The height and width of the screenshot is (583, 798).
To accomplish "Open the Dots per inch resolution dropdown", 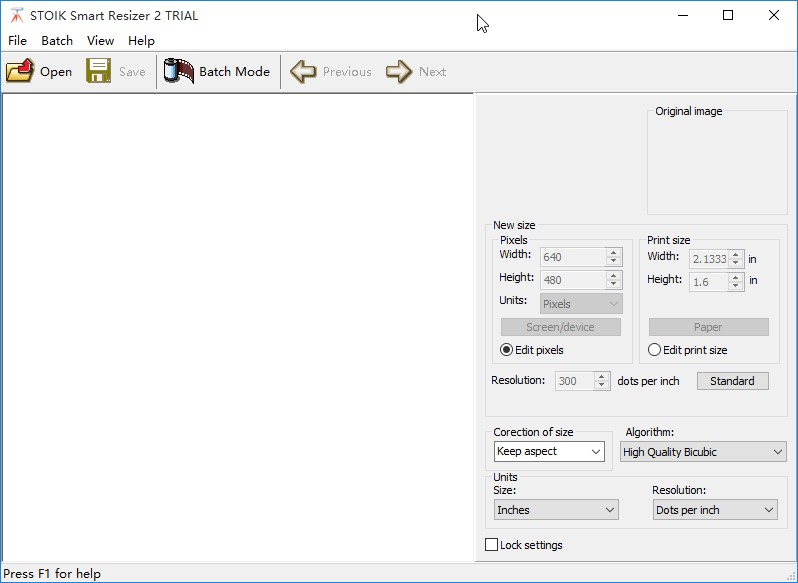I will 715,510.
